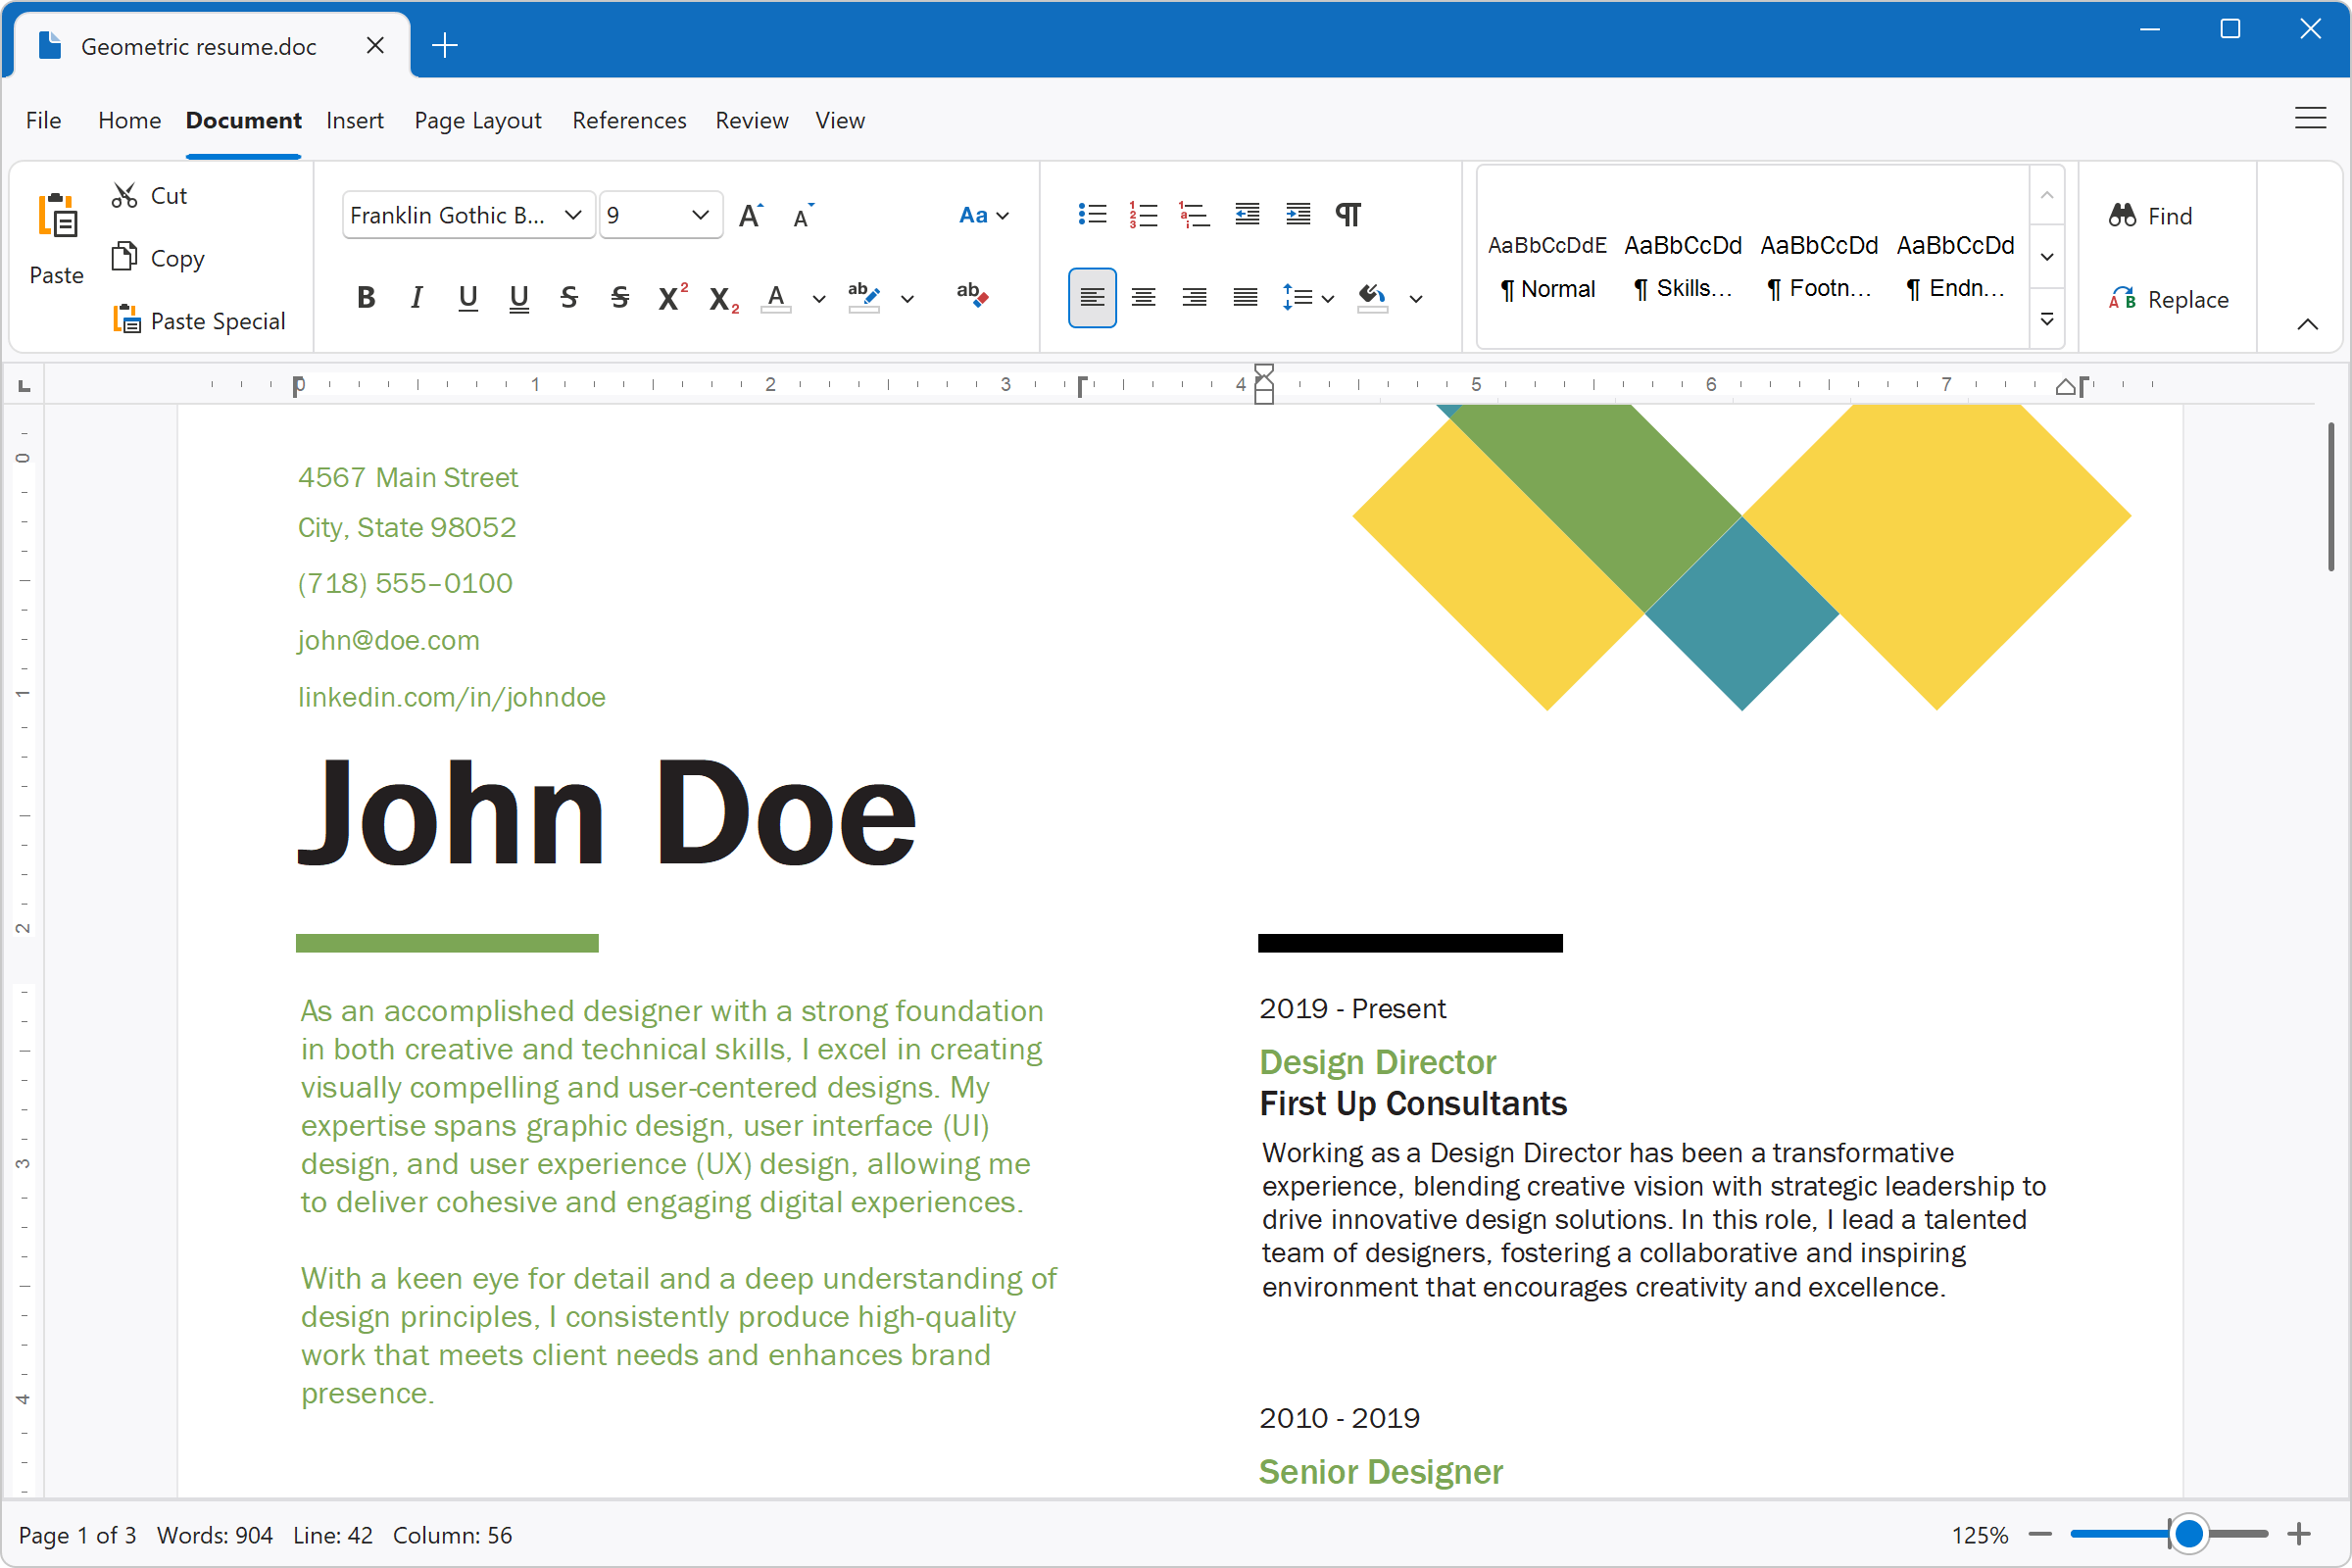
Task: Collapse the toolbar ribbon
Action: point(2309,323)
